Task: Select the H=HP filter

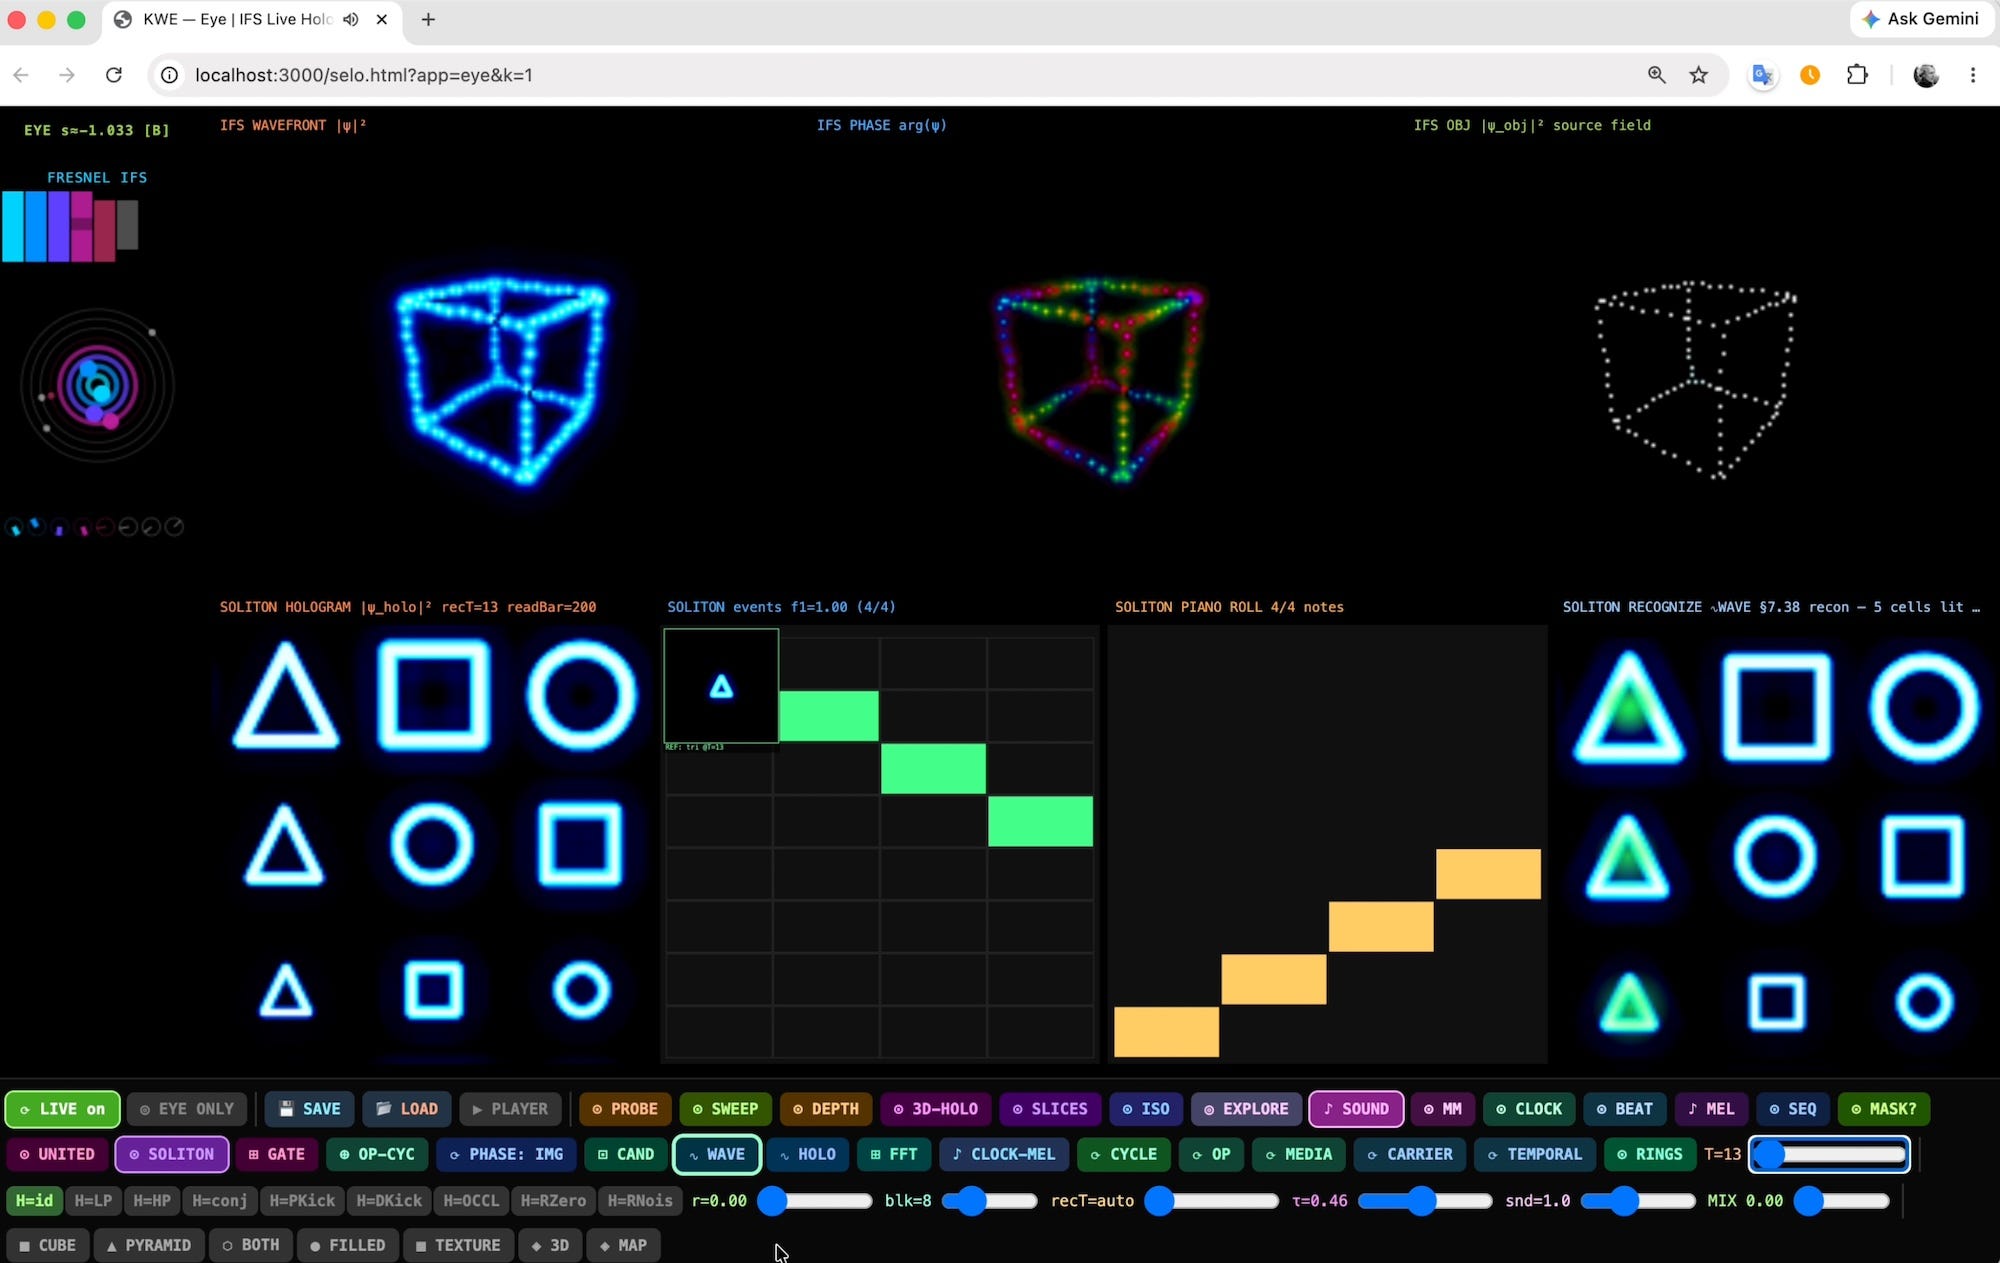Action: (x=152, y=1200)
